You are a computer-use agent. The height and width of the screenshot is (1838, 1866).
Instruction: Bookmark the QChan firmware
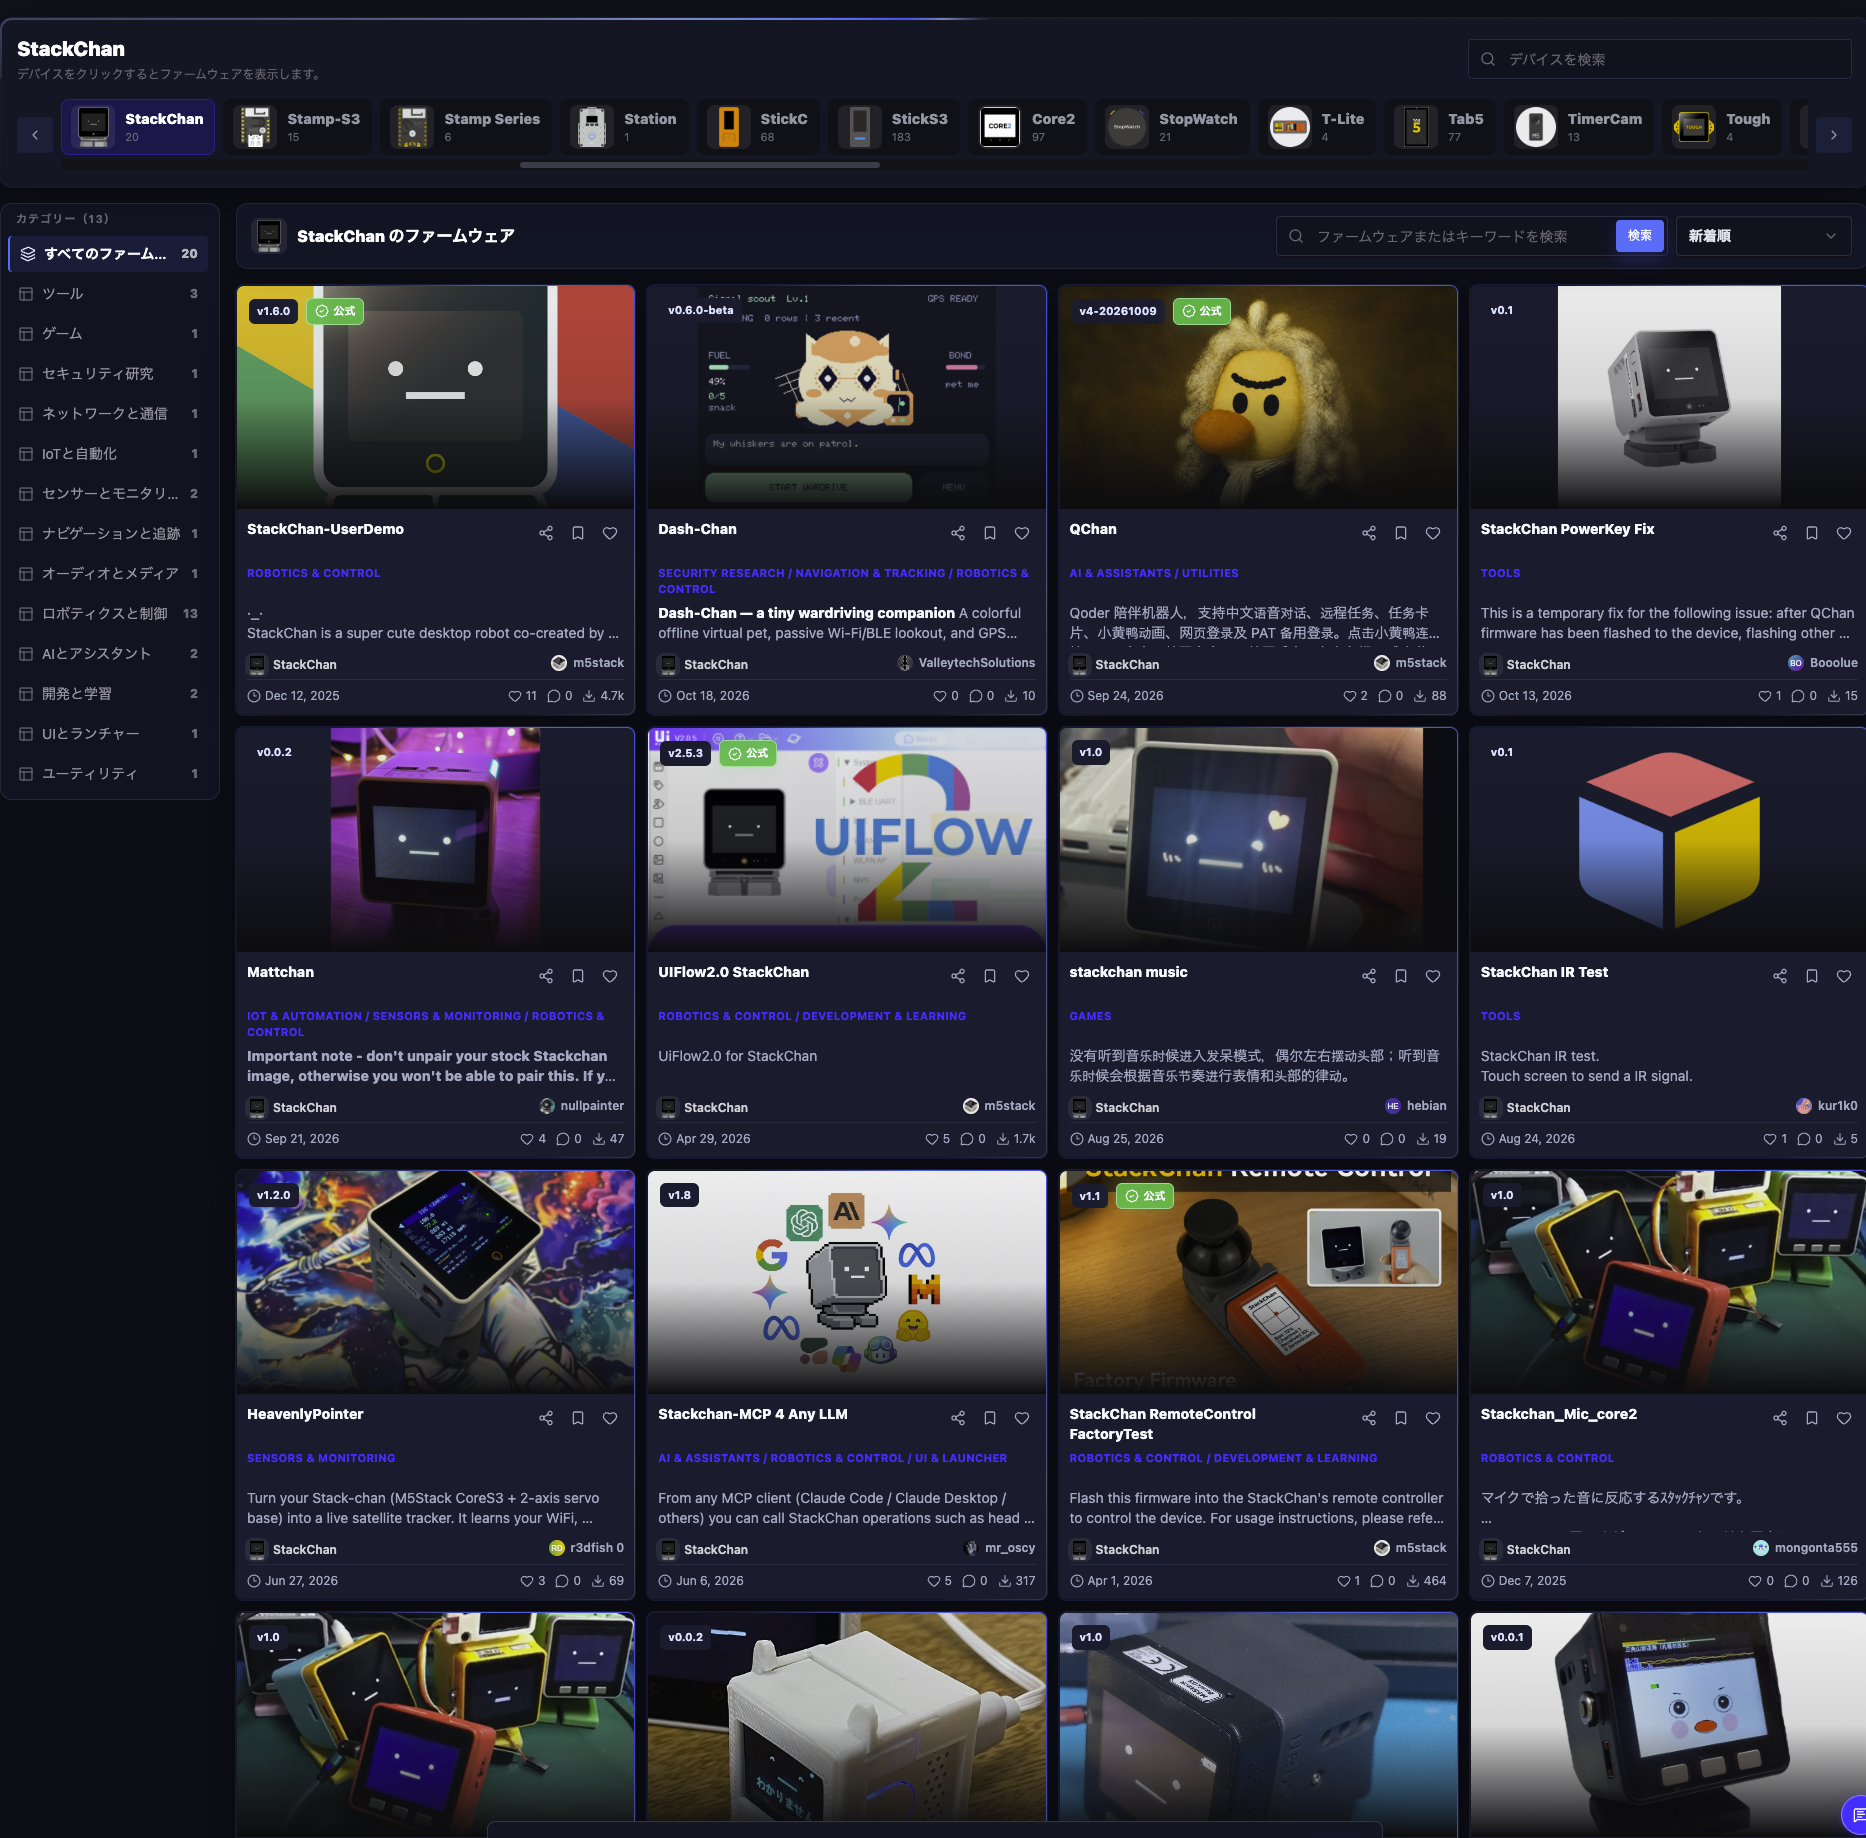(x=1401, y=533)
